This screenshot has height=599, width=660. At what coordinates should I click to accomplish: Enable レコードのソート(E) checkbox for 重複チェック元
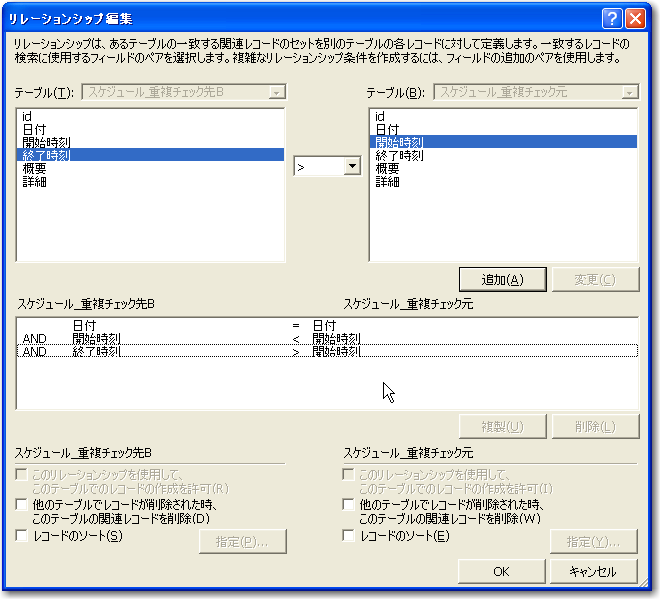349,536
